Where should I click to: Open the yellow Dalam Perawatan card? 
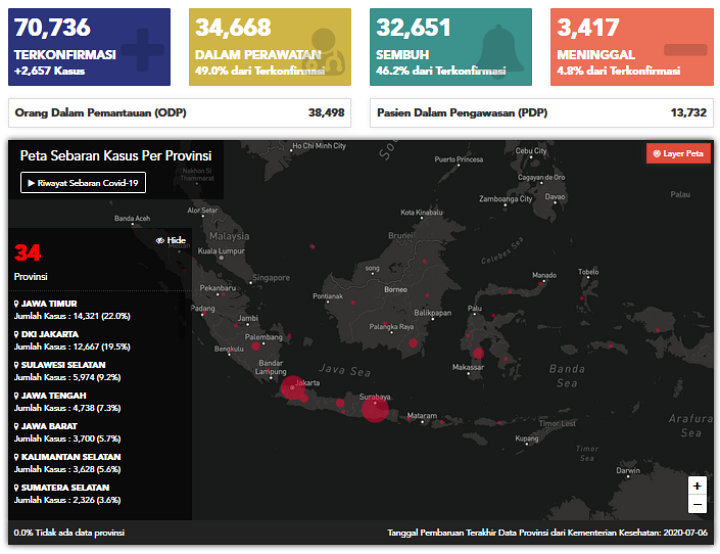(x=270, y=47)
